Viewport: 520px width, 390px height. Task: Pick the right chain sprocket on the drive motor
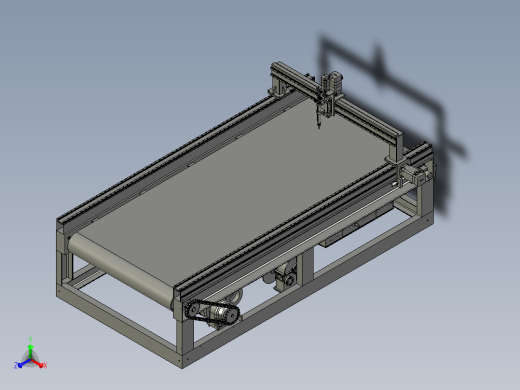click(x=233, y=314)
